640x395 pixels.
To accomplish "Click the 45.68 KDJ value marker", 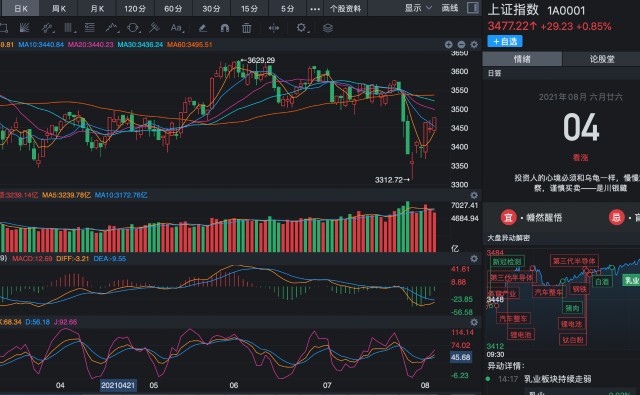I will coord(460,357).
